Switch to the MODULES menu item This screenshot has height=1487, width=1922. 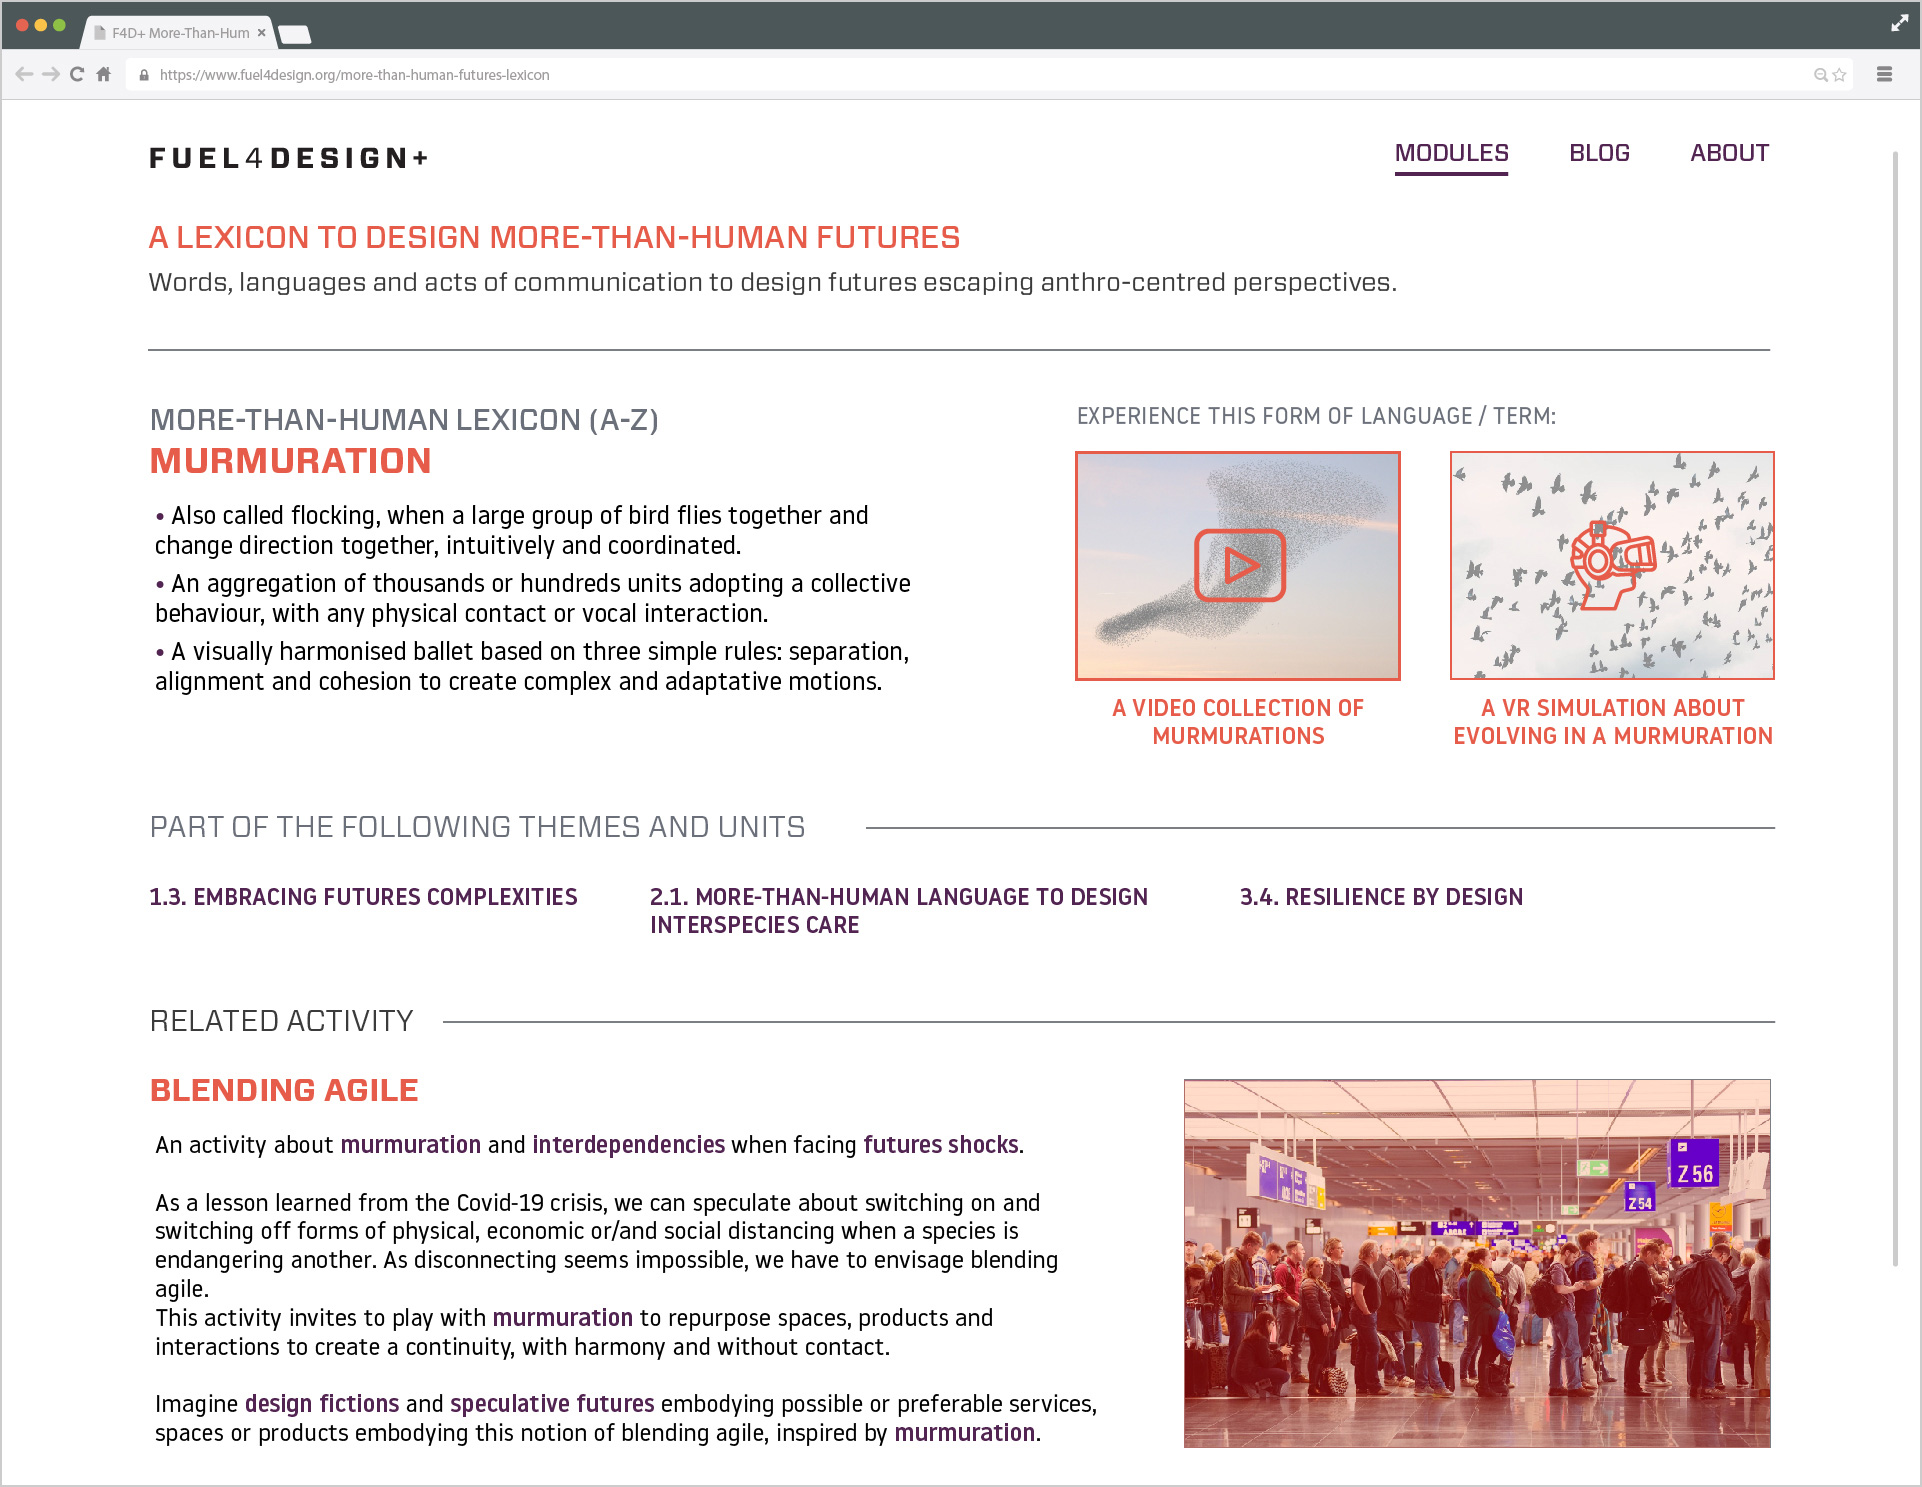(x=1451, y=153)
